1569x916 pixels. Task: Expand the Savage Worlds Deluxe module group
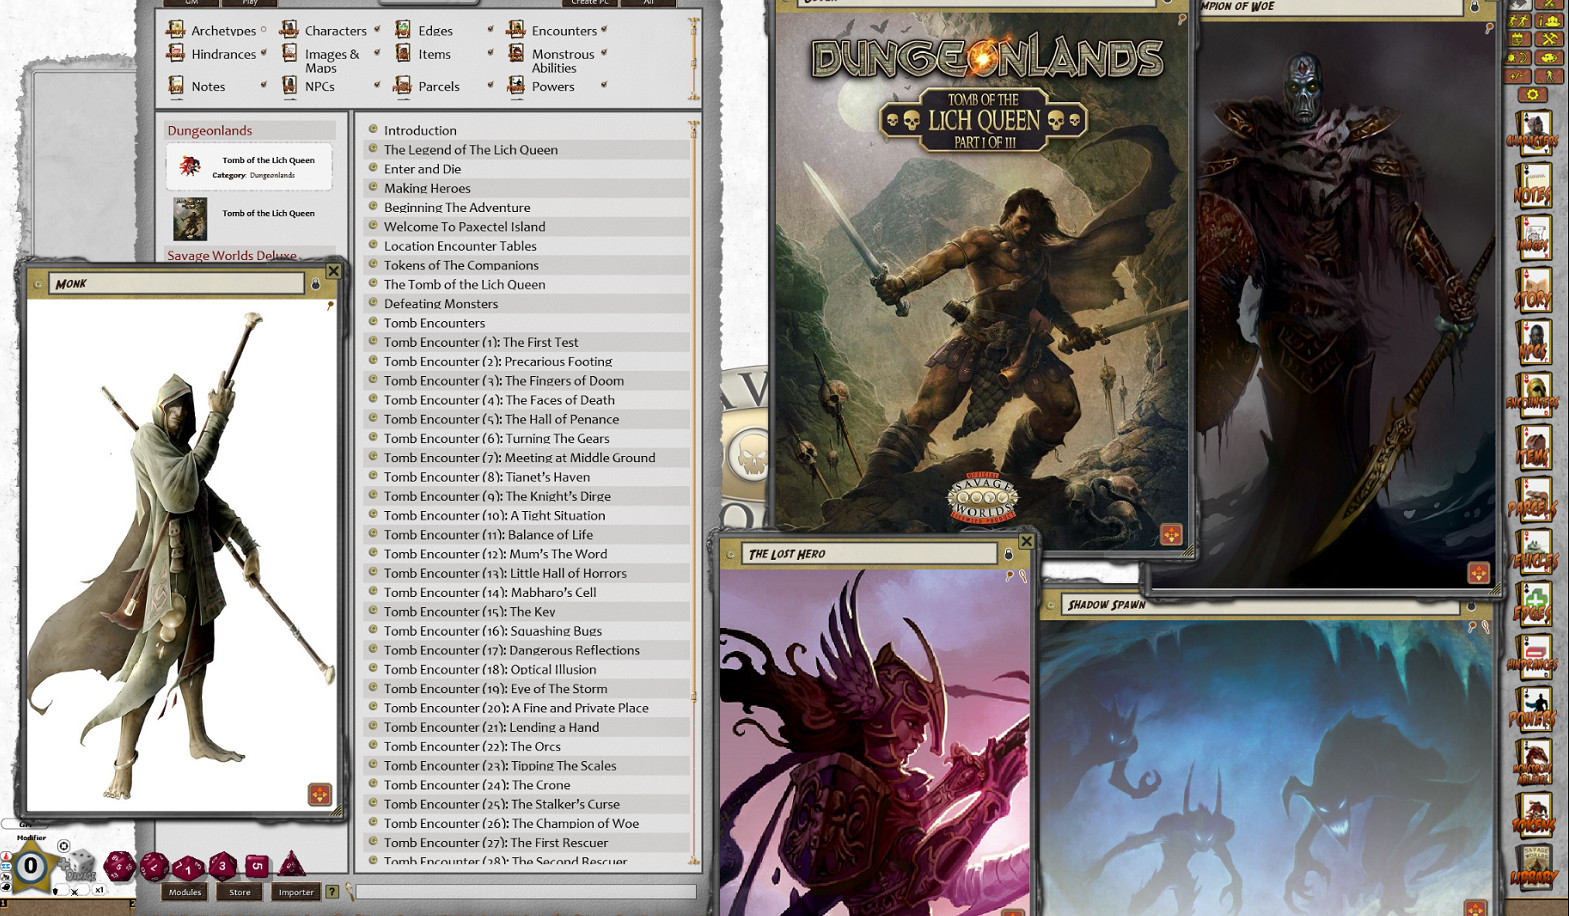click(232, 256)
